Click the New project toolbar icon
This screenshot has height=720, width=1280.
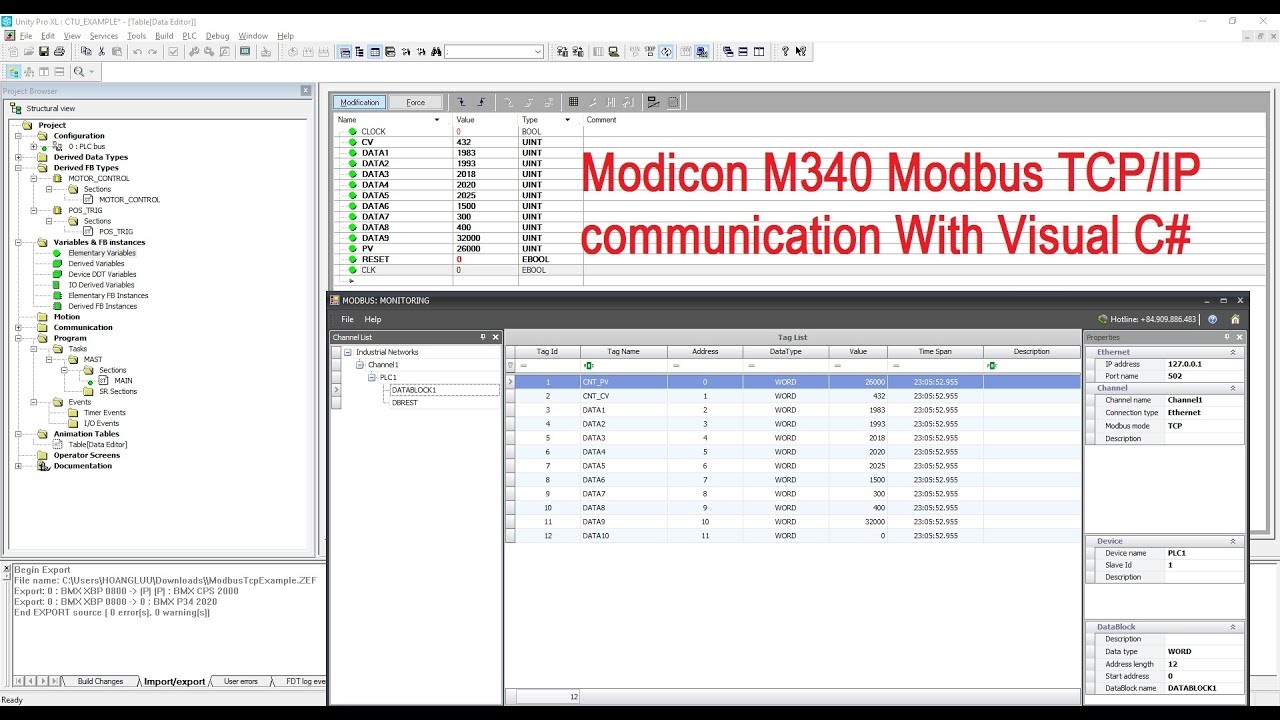12,52
